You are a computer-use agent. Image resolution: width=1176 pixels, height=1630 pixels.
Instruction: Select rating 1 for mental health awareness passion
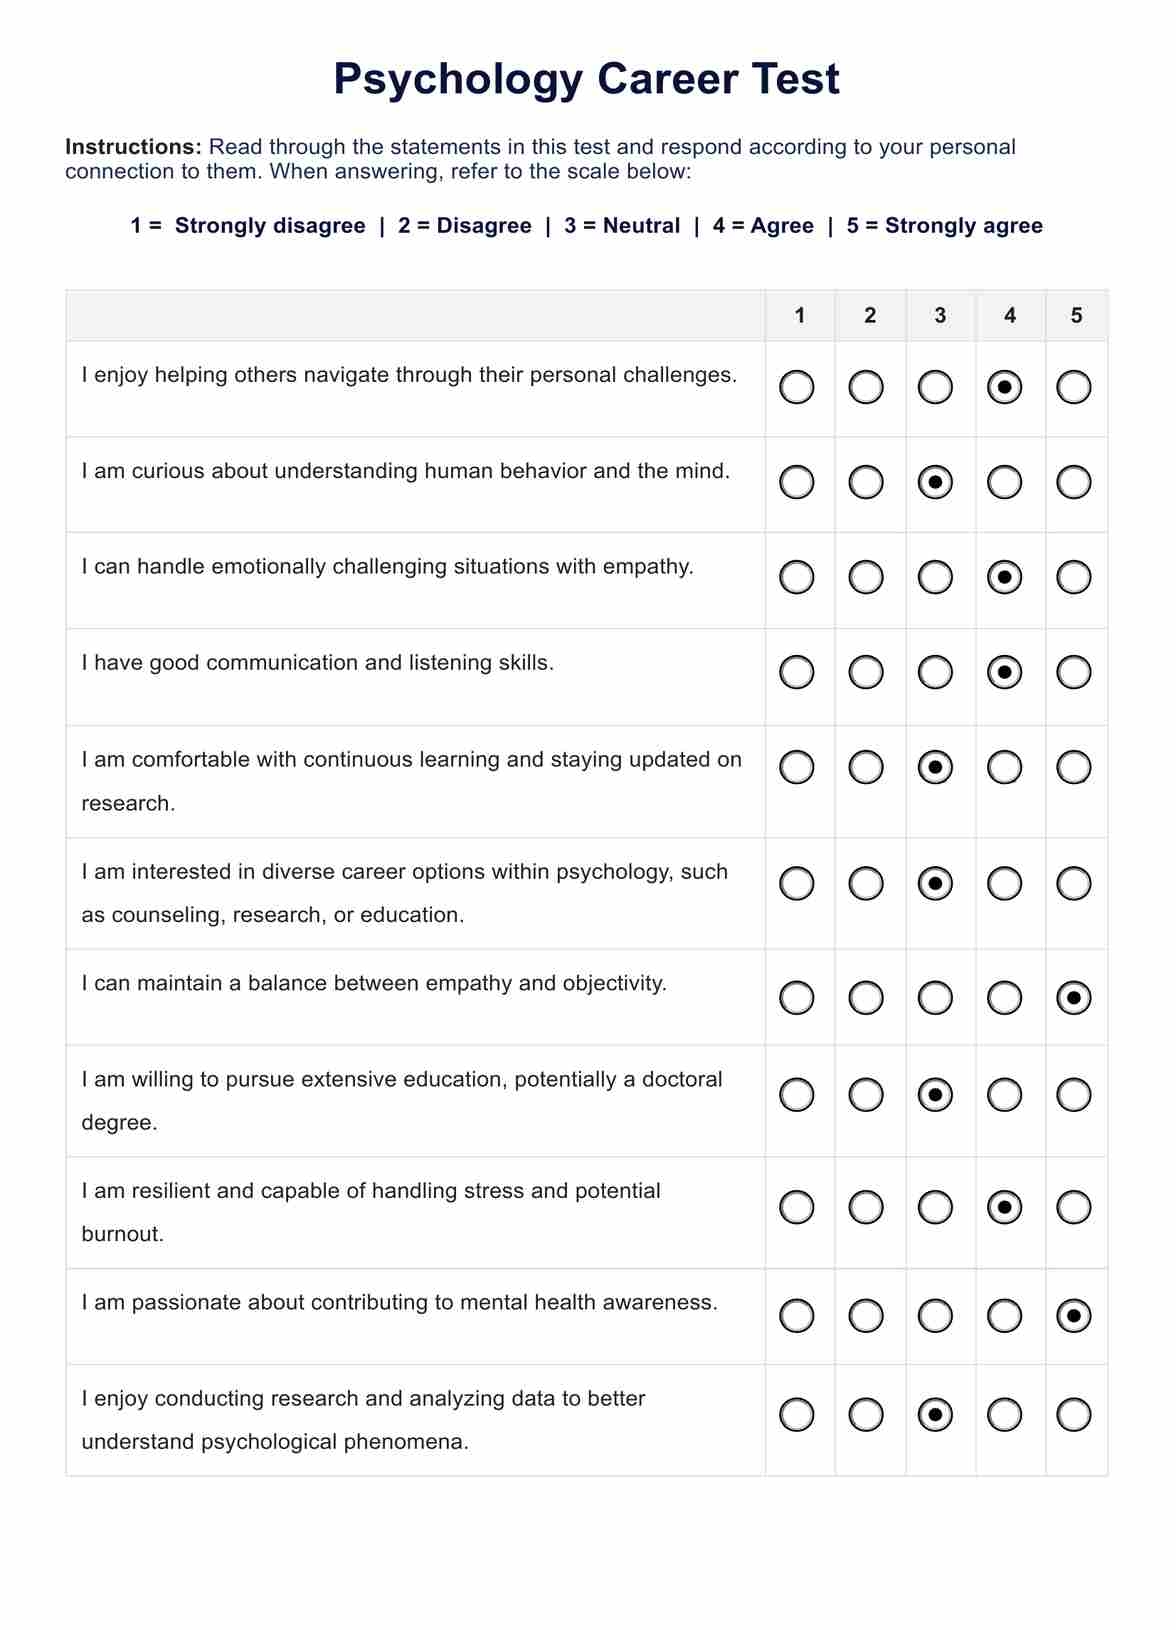tap(796, 1316)
